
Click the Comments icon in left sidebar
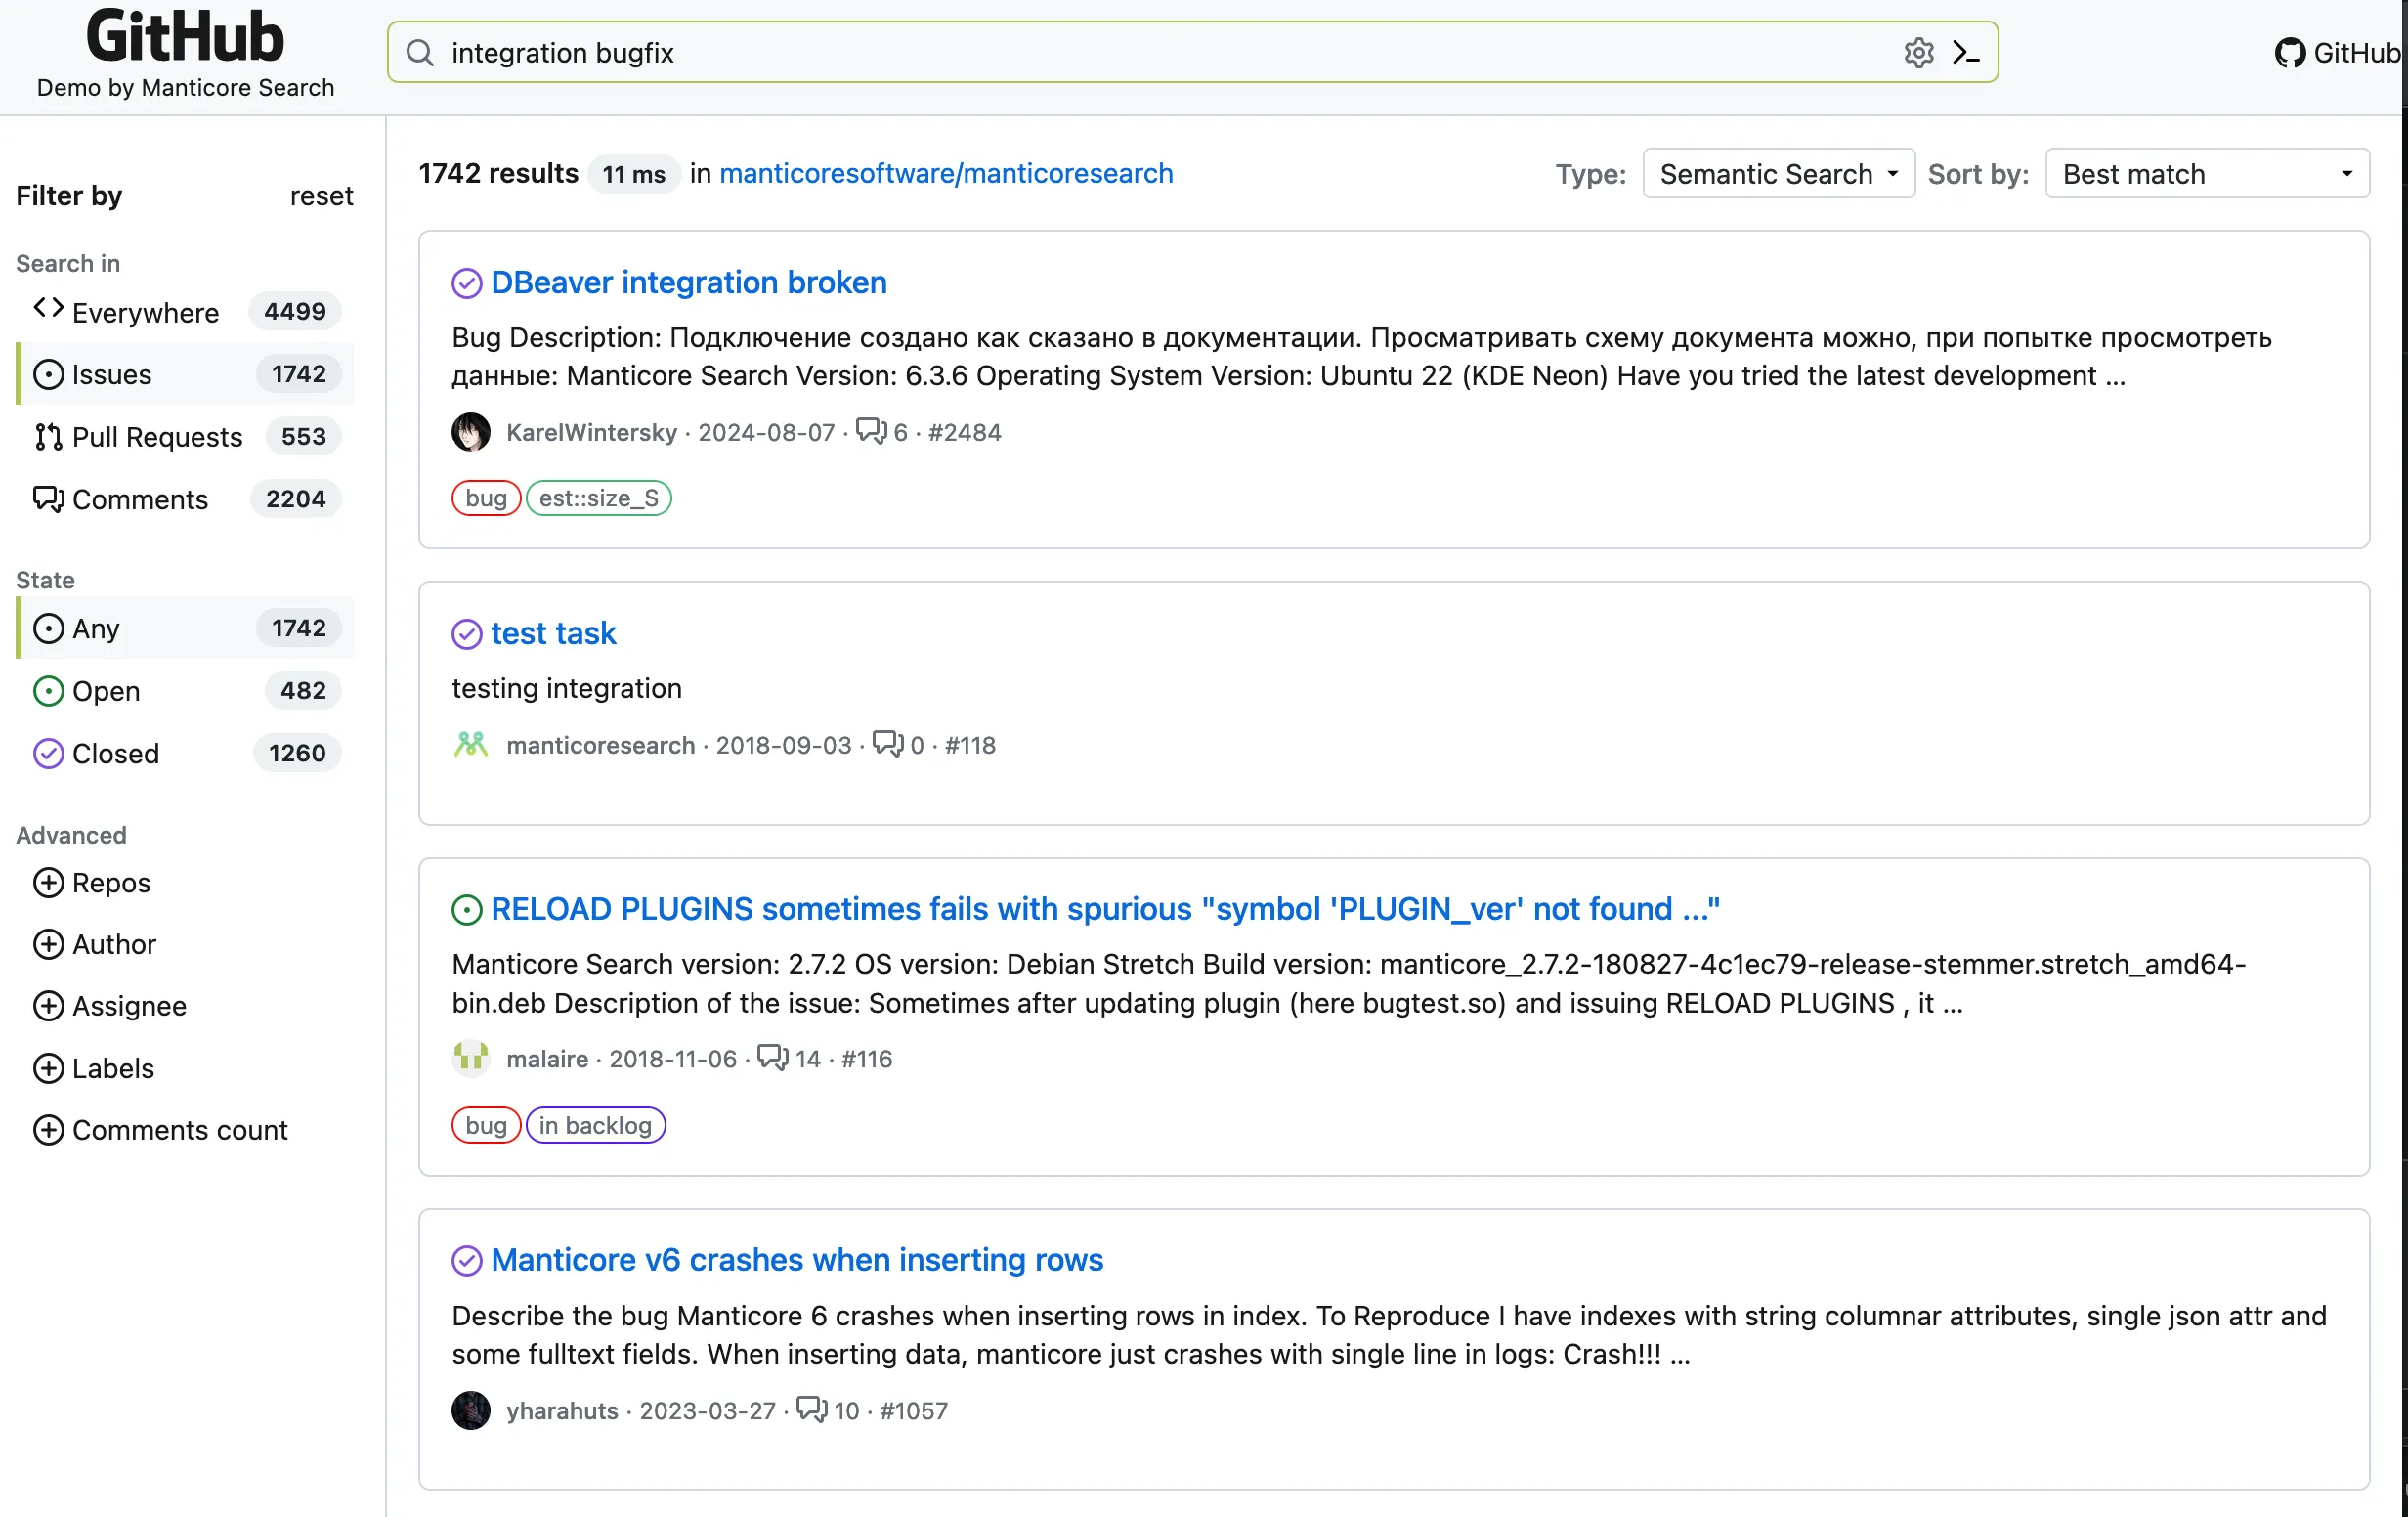click(x=47, y=498)
